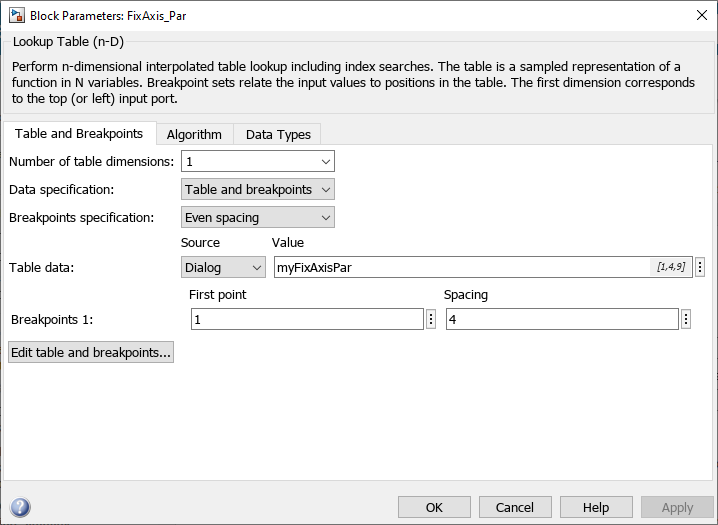
Task: Select the Table and Breakpoints tab
Action: click(79, 133)
